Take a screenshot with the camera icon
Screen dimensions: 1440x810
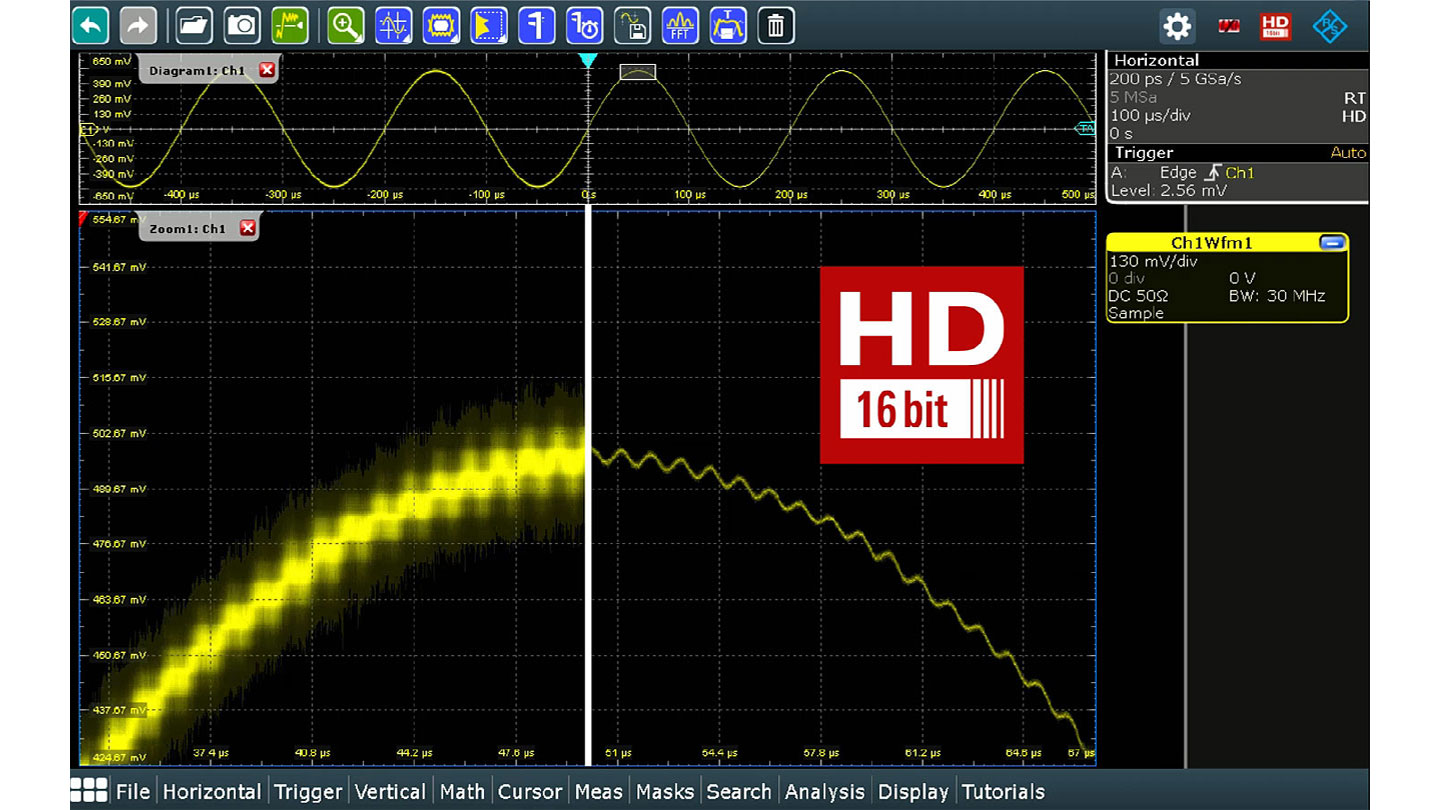click(242, 25)
